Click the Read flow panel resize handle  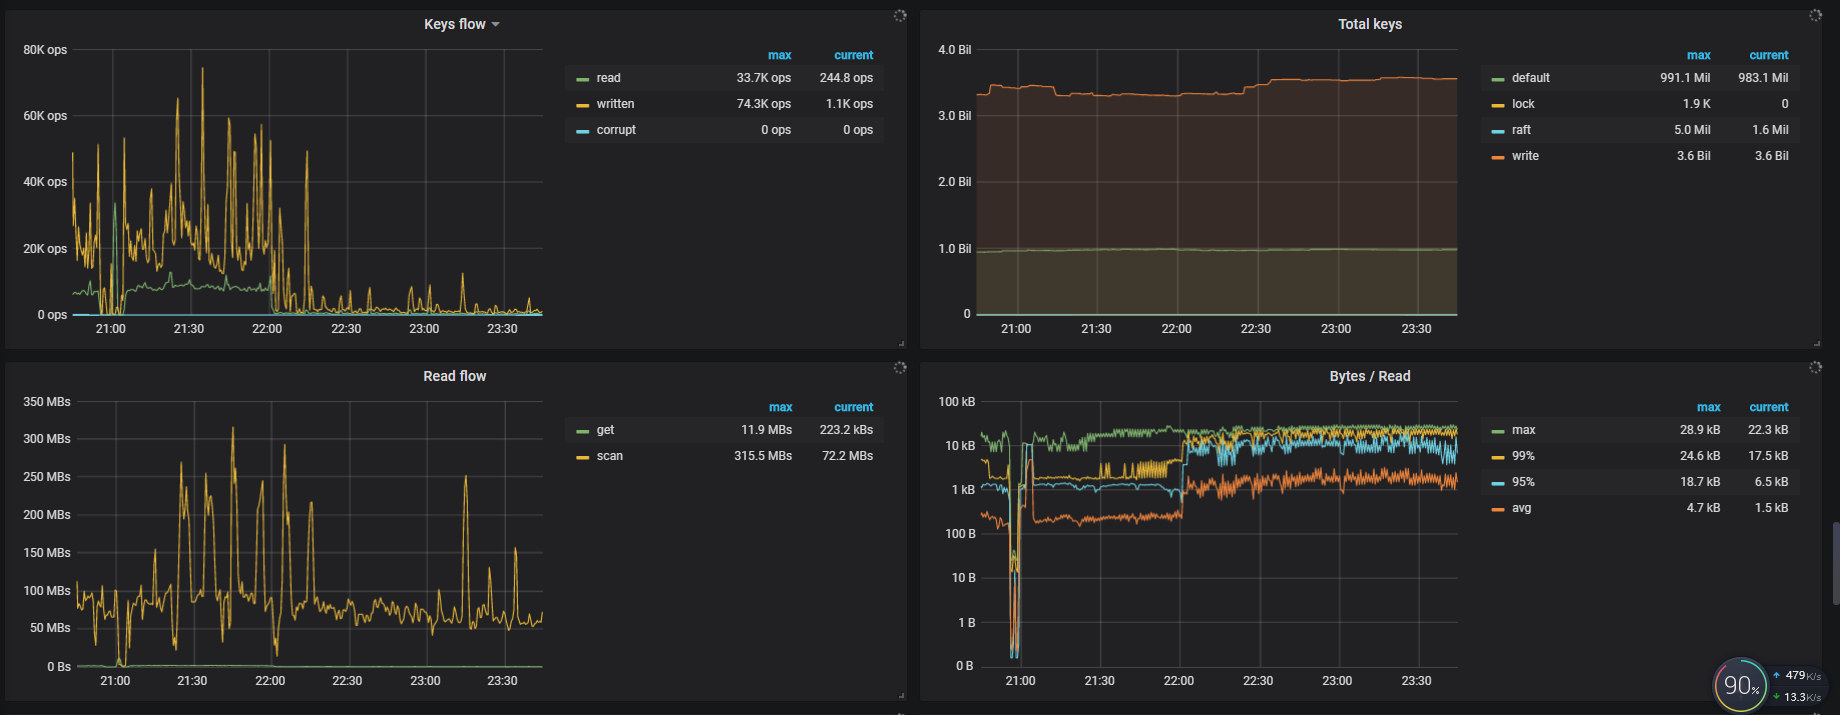(x=901, y=695)
